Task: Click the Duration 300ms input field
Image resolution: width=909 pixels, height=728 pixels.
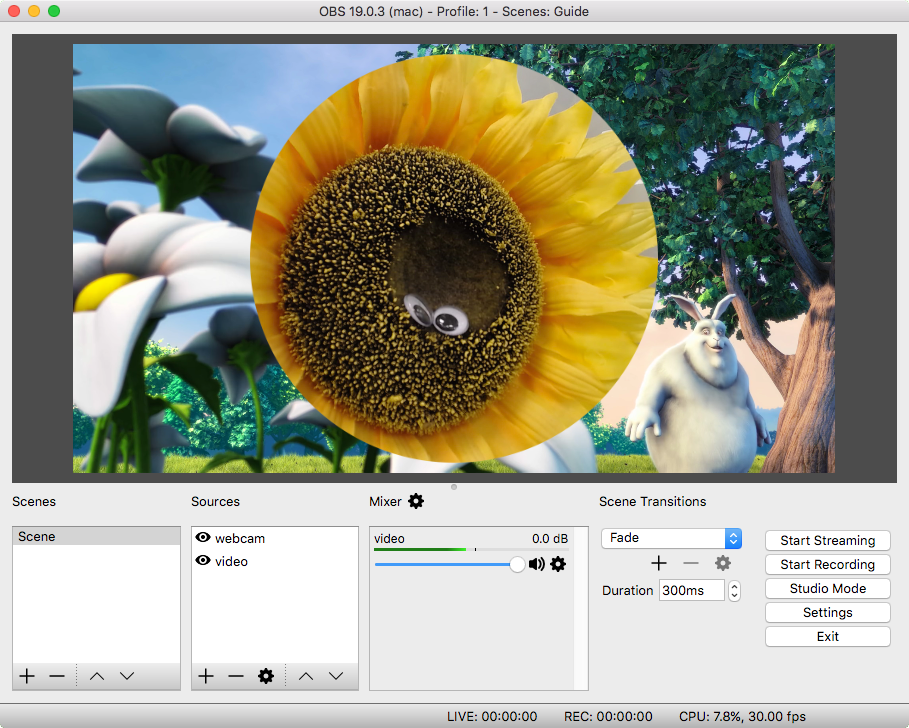Action: [692, 591]
